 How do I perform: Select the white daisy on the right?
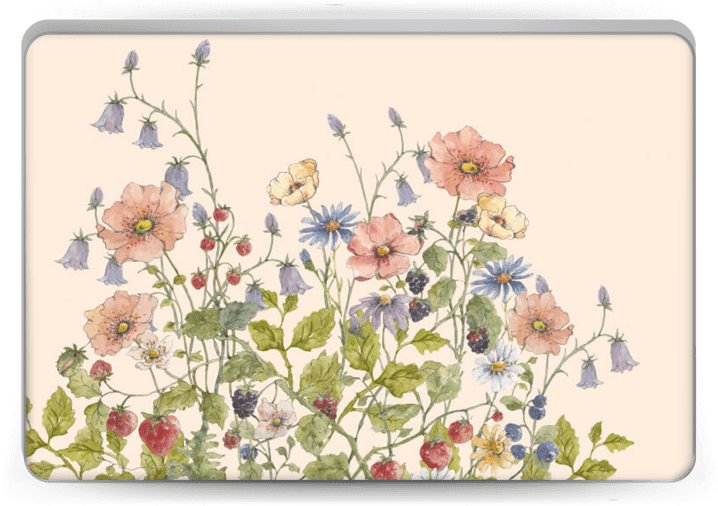(x=498, y=365)
